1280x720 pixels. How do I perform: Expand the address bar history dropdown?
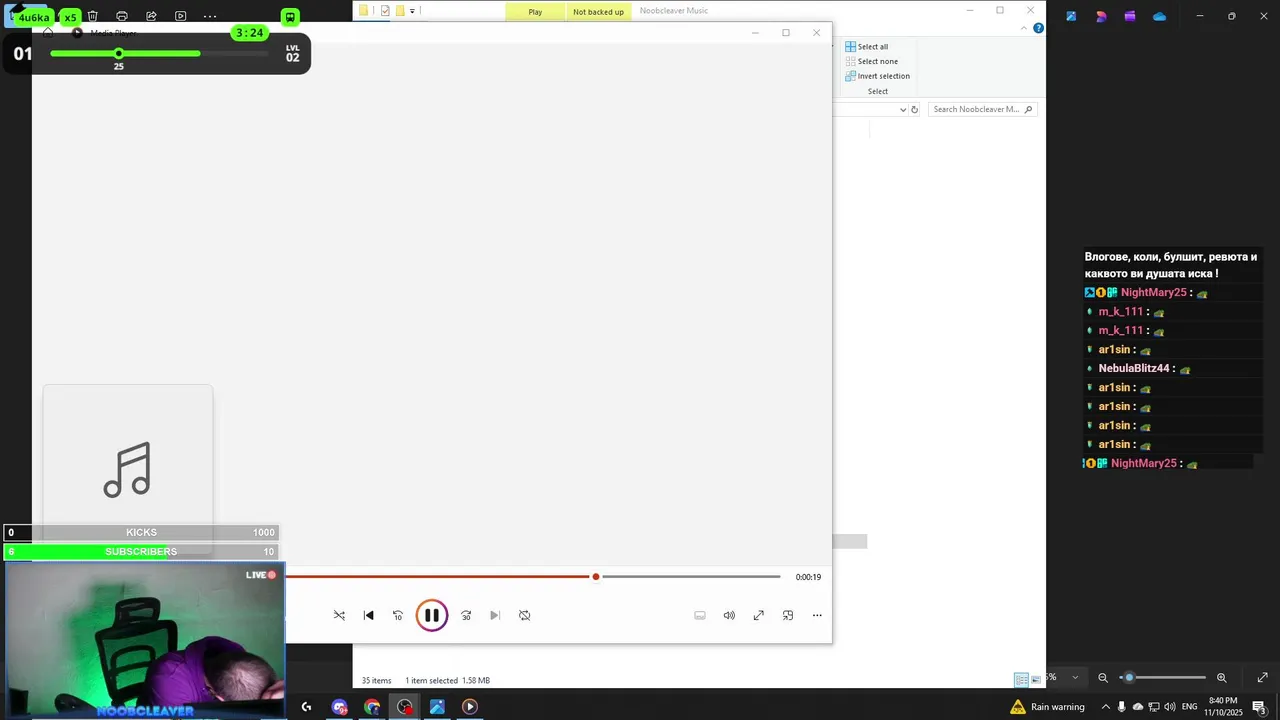[x=902, y=109]
